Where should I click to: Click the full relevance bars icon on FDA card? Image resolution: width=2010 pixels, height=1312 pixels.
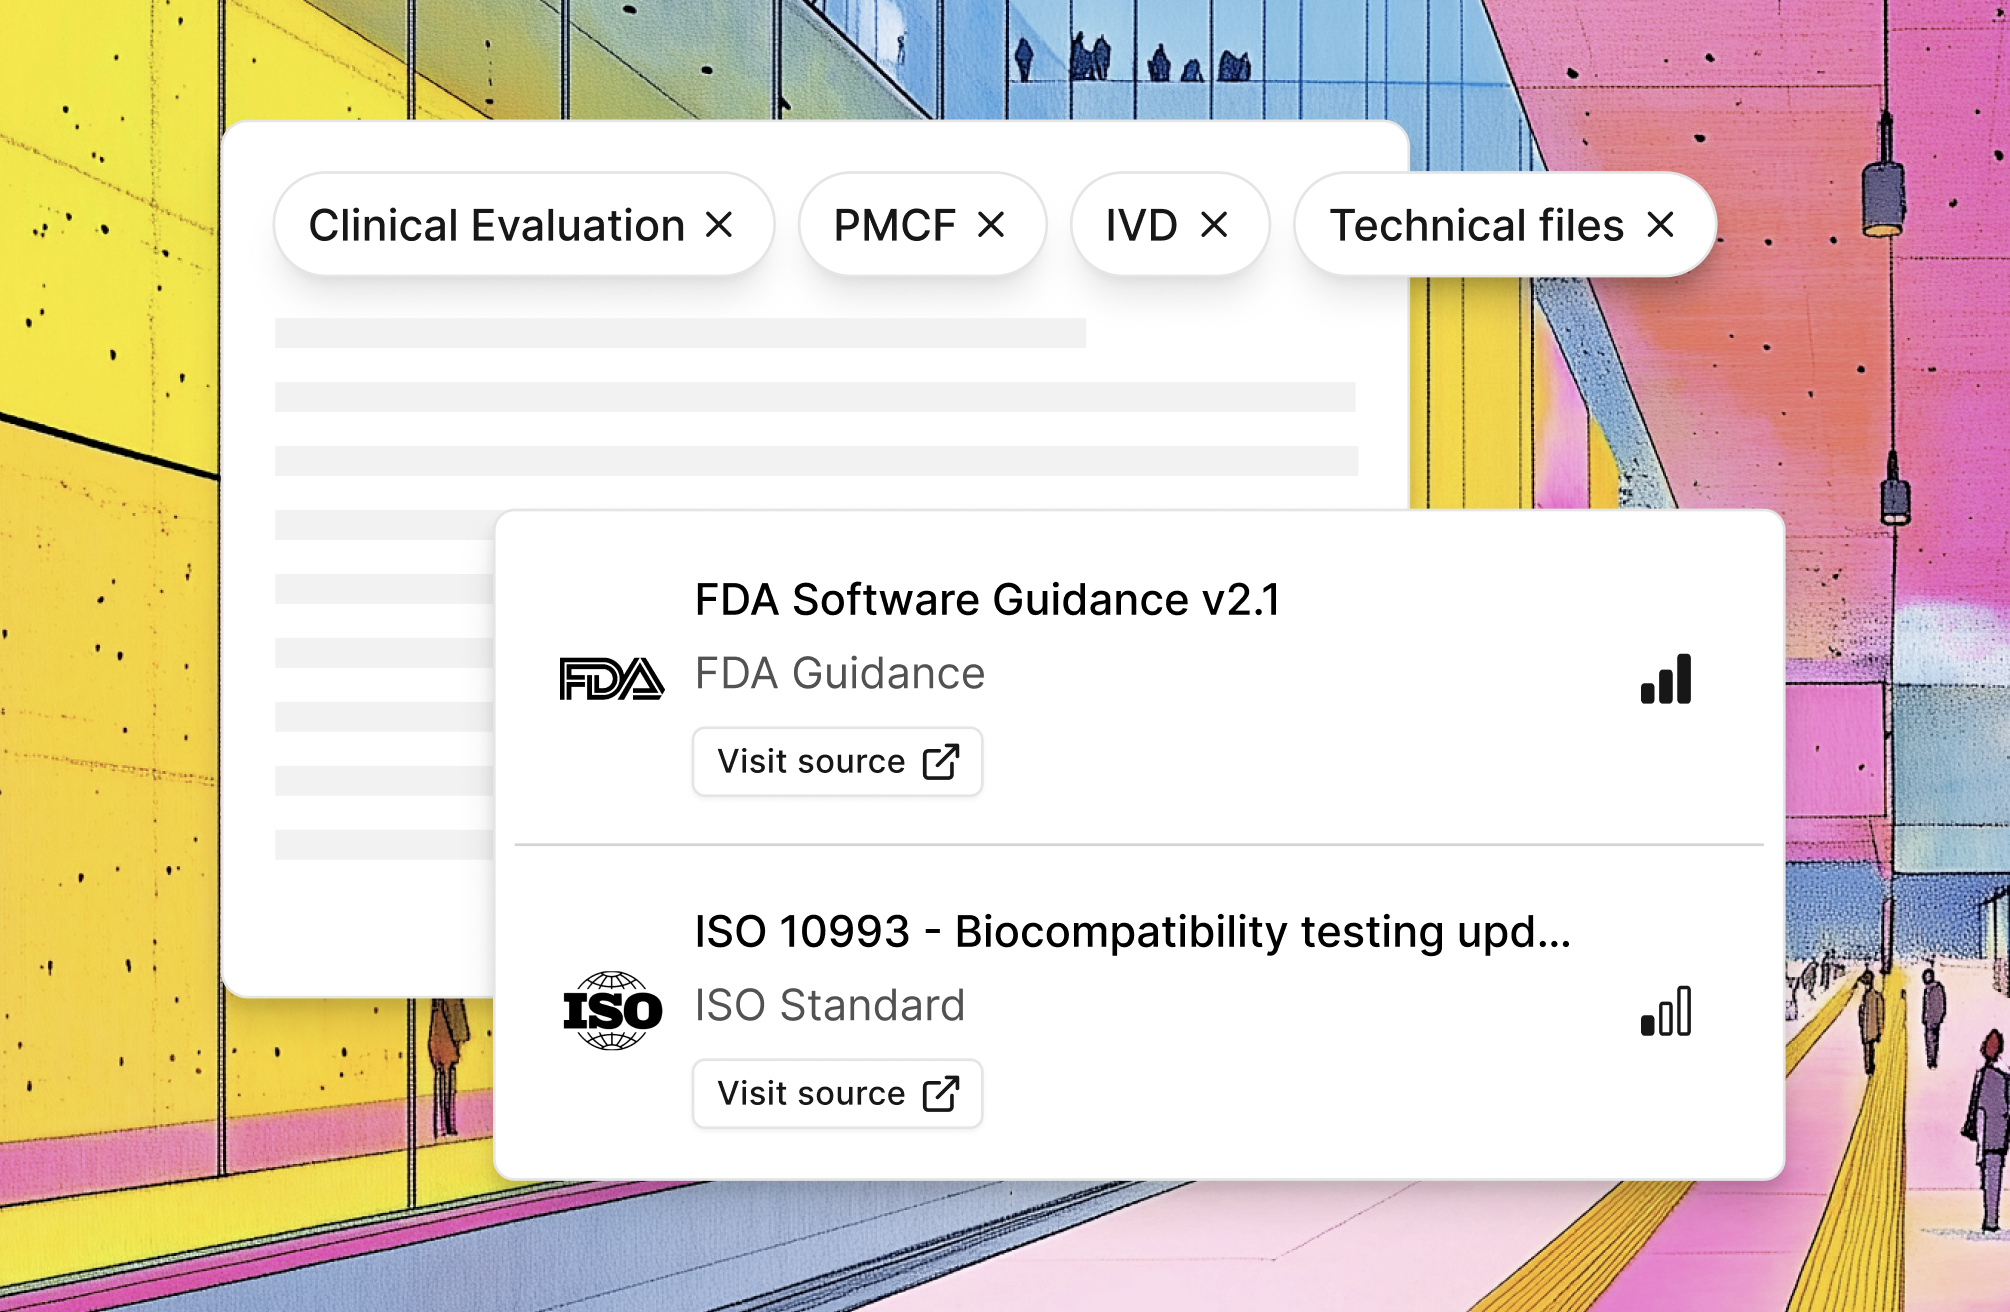click(x=1666, y=679)
